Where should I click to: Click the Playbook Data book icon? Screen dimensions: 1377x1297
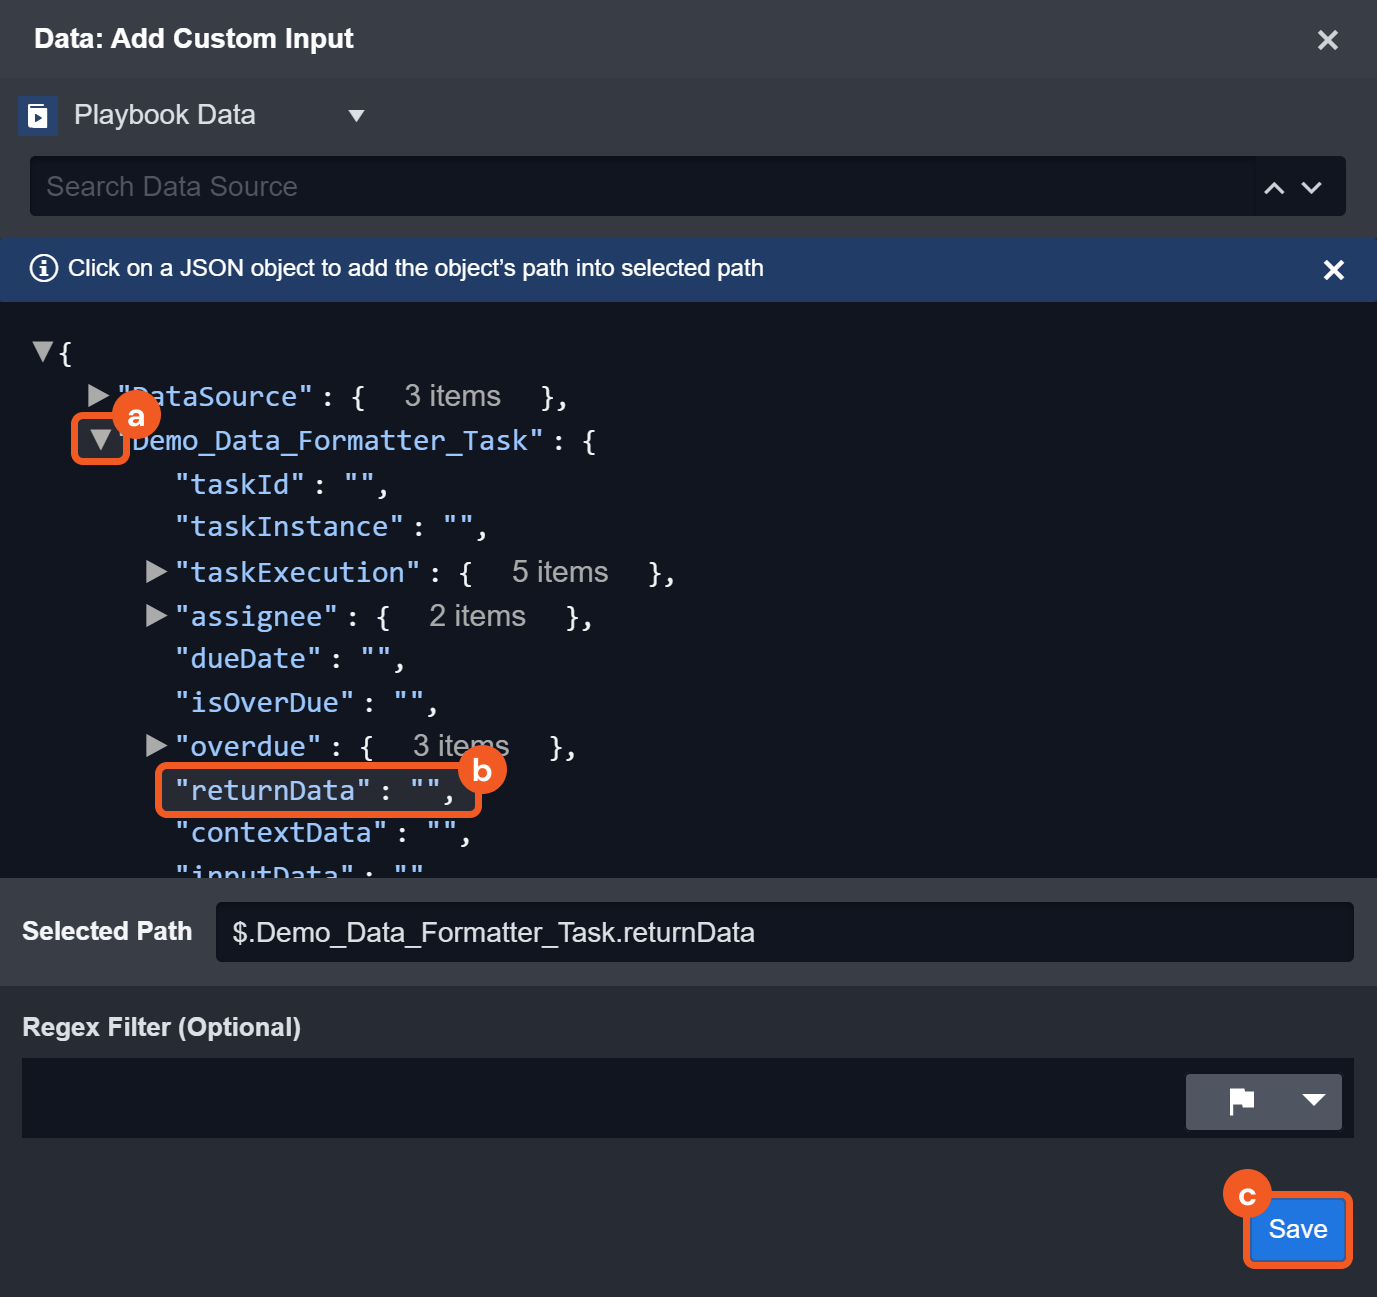tap(38, 116)
